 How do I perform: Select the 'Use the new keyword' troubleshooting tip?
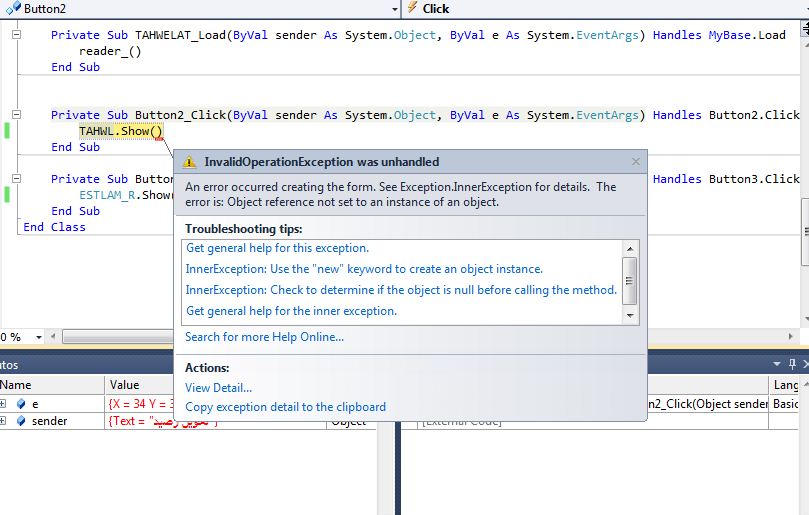(364, 269)
